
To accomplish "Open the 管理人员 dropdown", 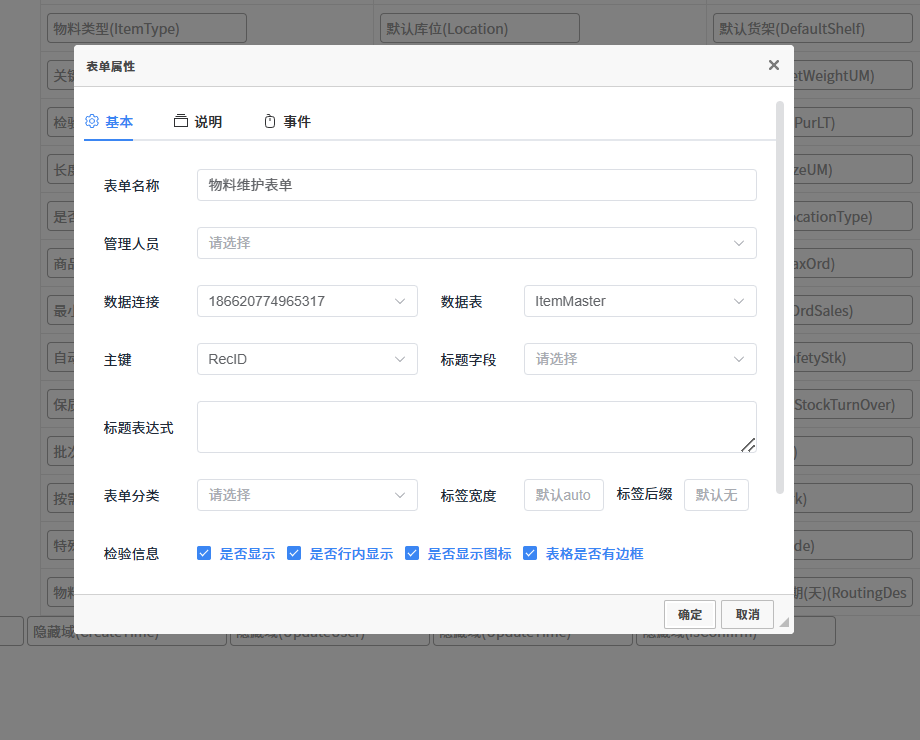I will tap(476, 243).
